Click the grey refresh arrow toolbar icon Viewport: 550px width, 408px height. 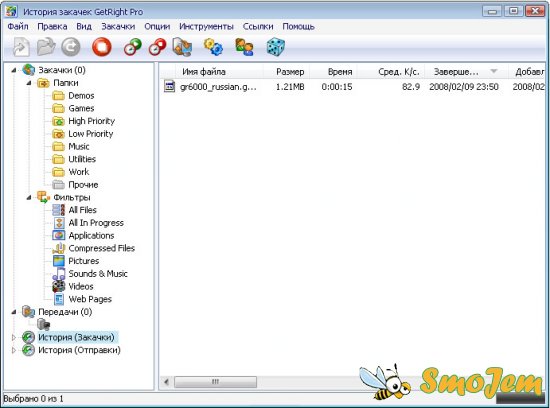(x=71, y=47)
